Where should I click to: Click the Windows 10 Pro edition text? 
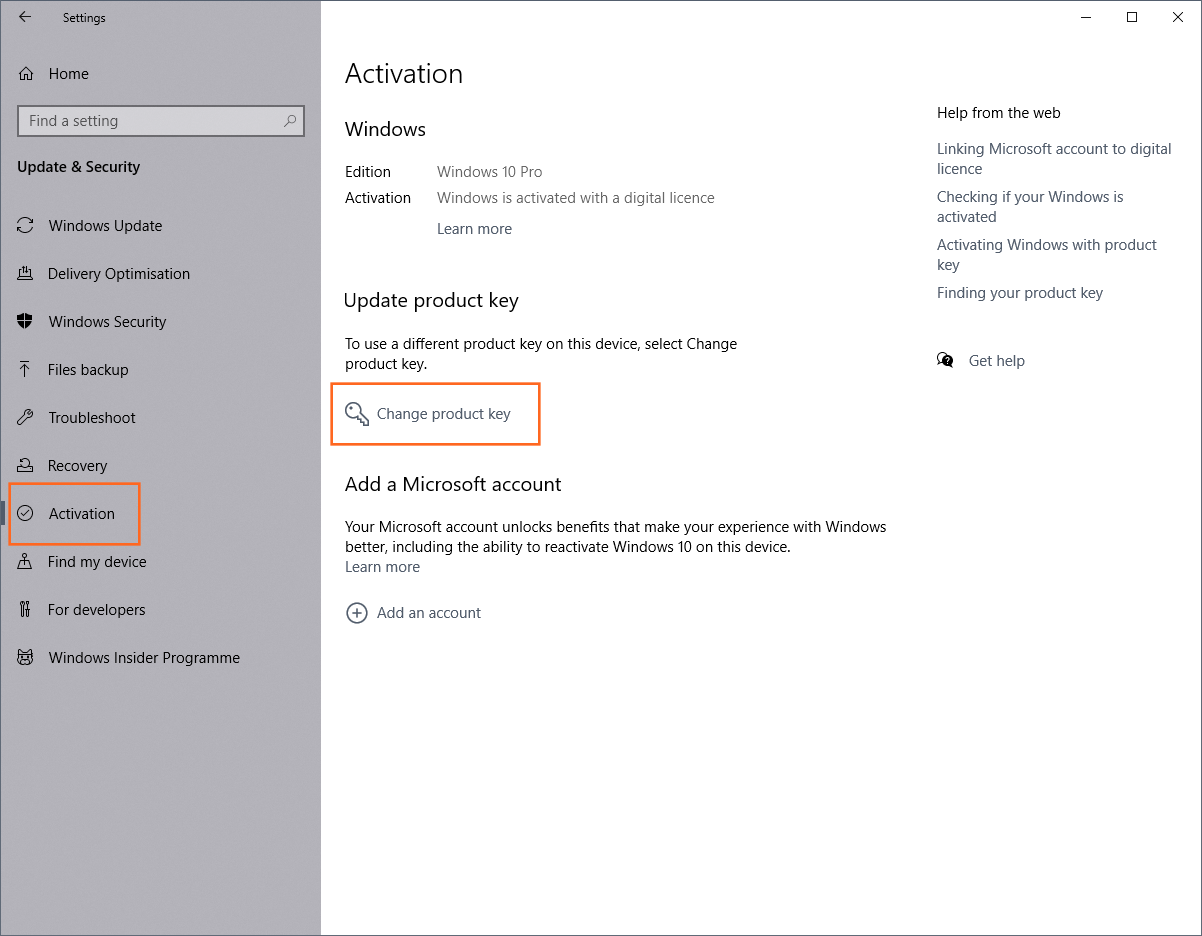[490, 172]
